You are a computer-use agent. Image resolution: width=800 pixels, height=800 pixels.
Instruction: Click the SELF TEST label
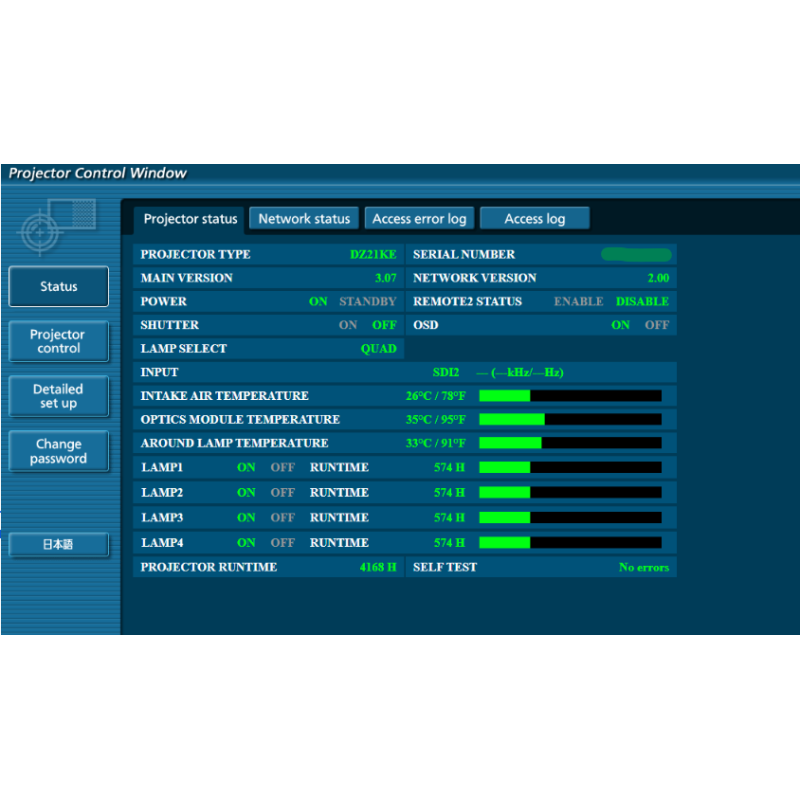[x=445, y=567]
